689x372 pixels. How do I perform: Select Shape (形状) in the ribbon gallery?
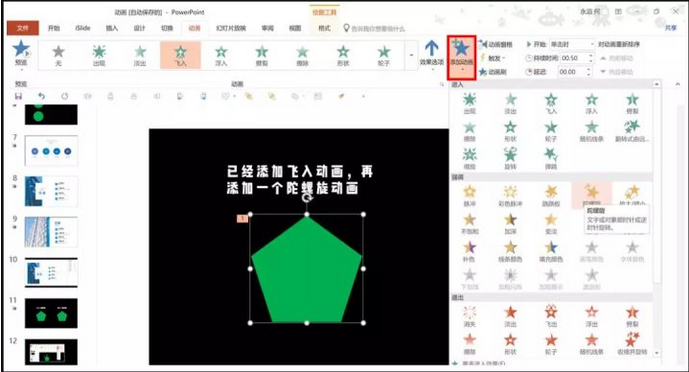coord(343,55)
